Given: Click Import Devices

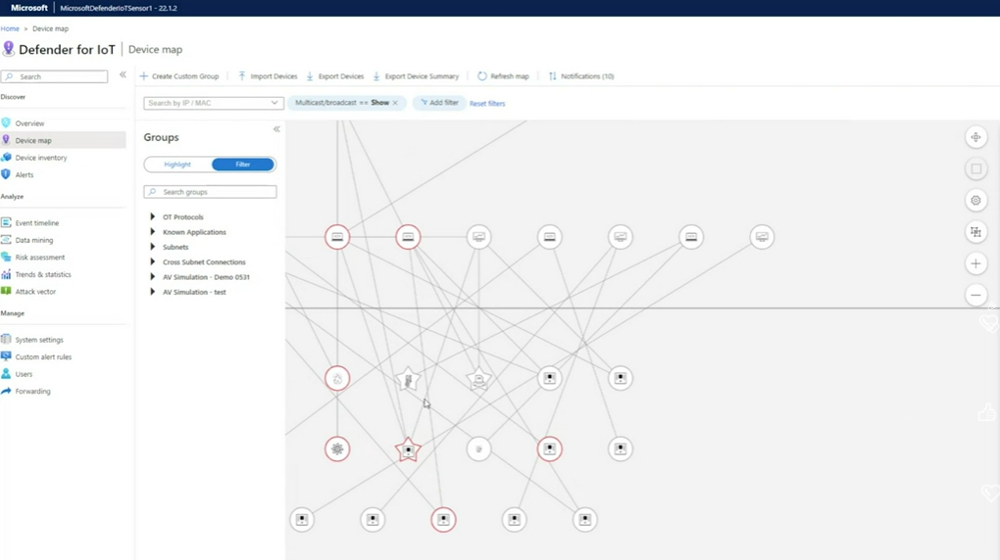Looking at the screenshot, I should point(268,76).
